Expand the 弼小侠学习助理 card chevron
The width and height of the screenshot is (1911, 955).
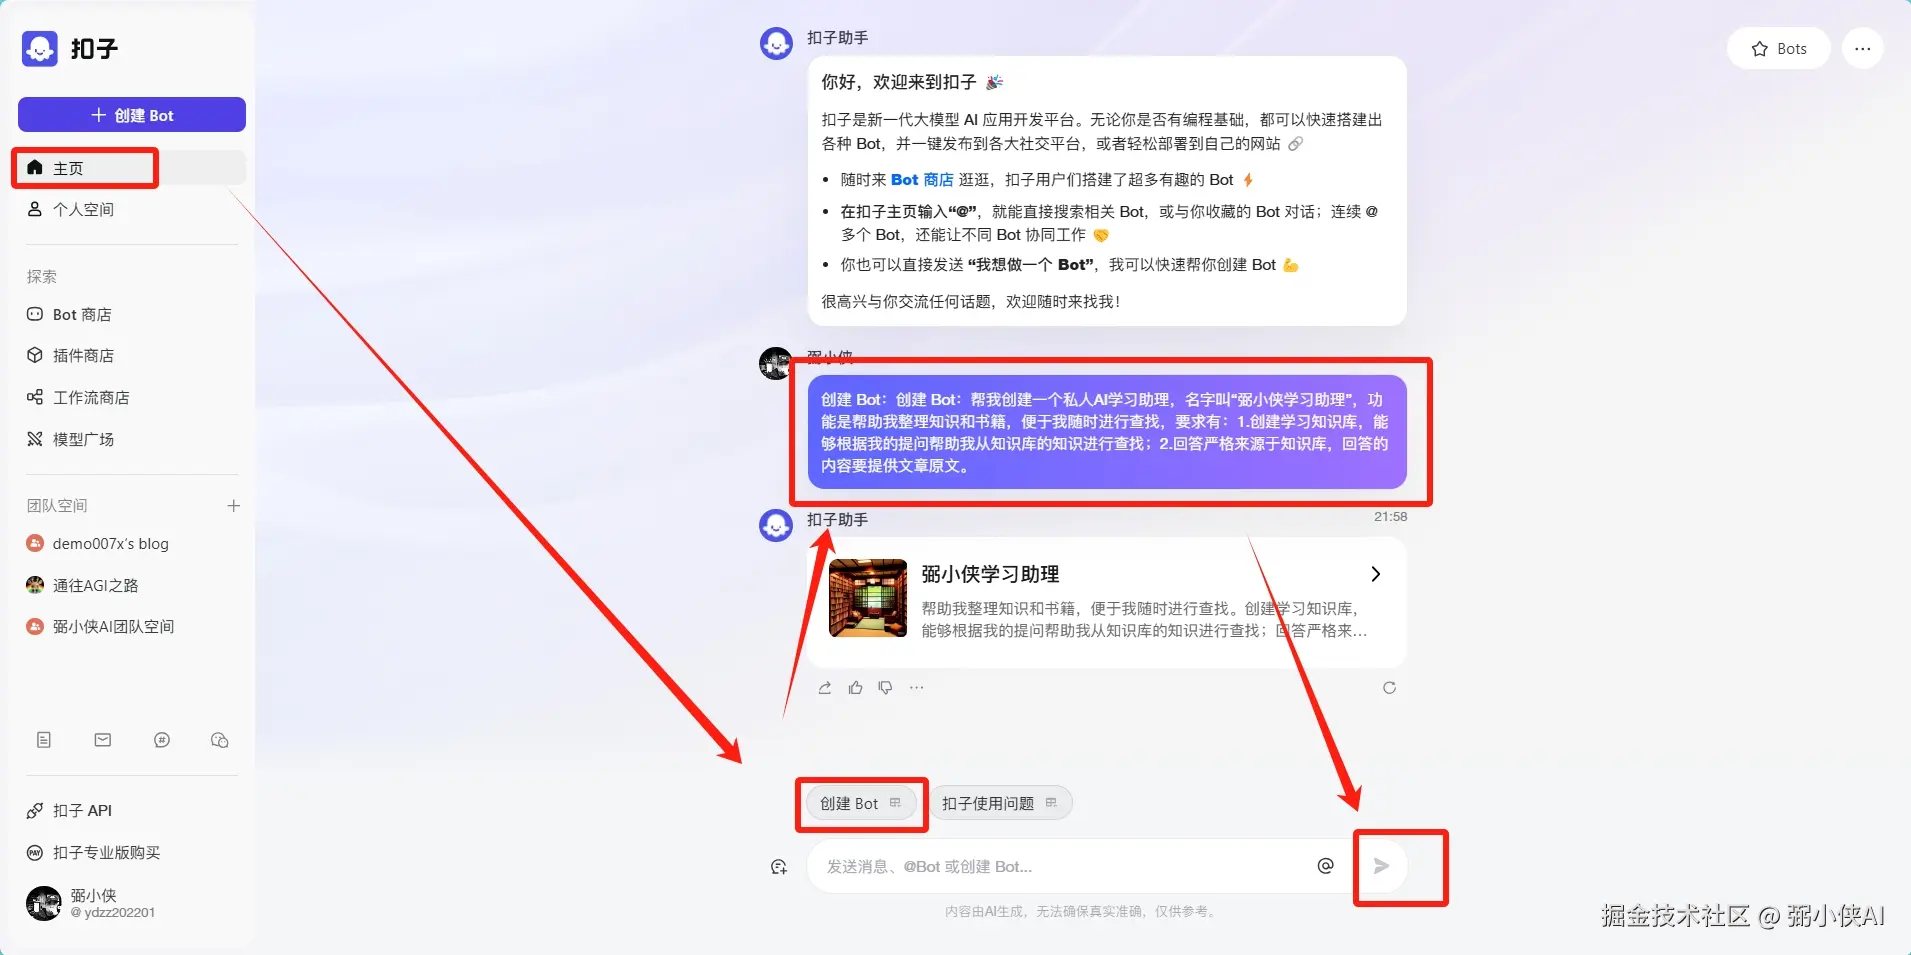[x=1376, y=574]
